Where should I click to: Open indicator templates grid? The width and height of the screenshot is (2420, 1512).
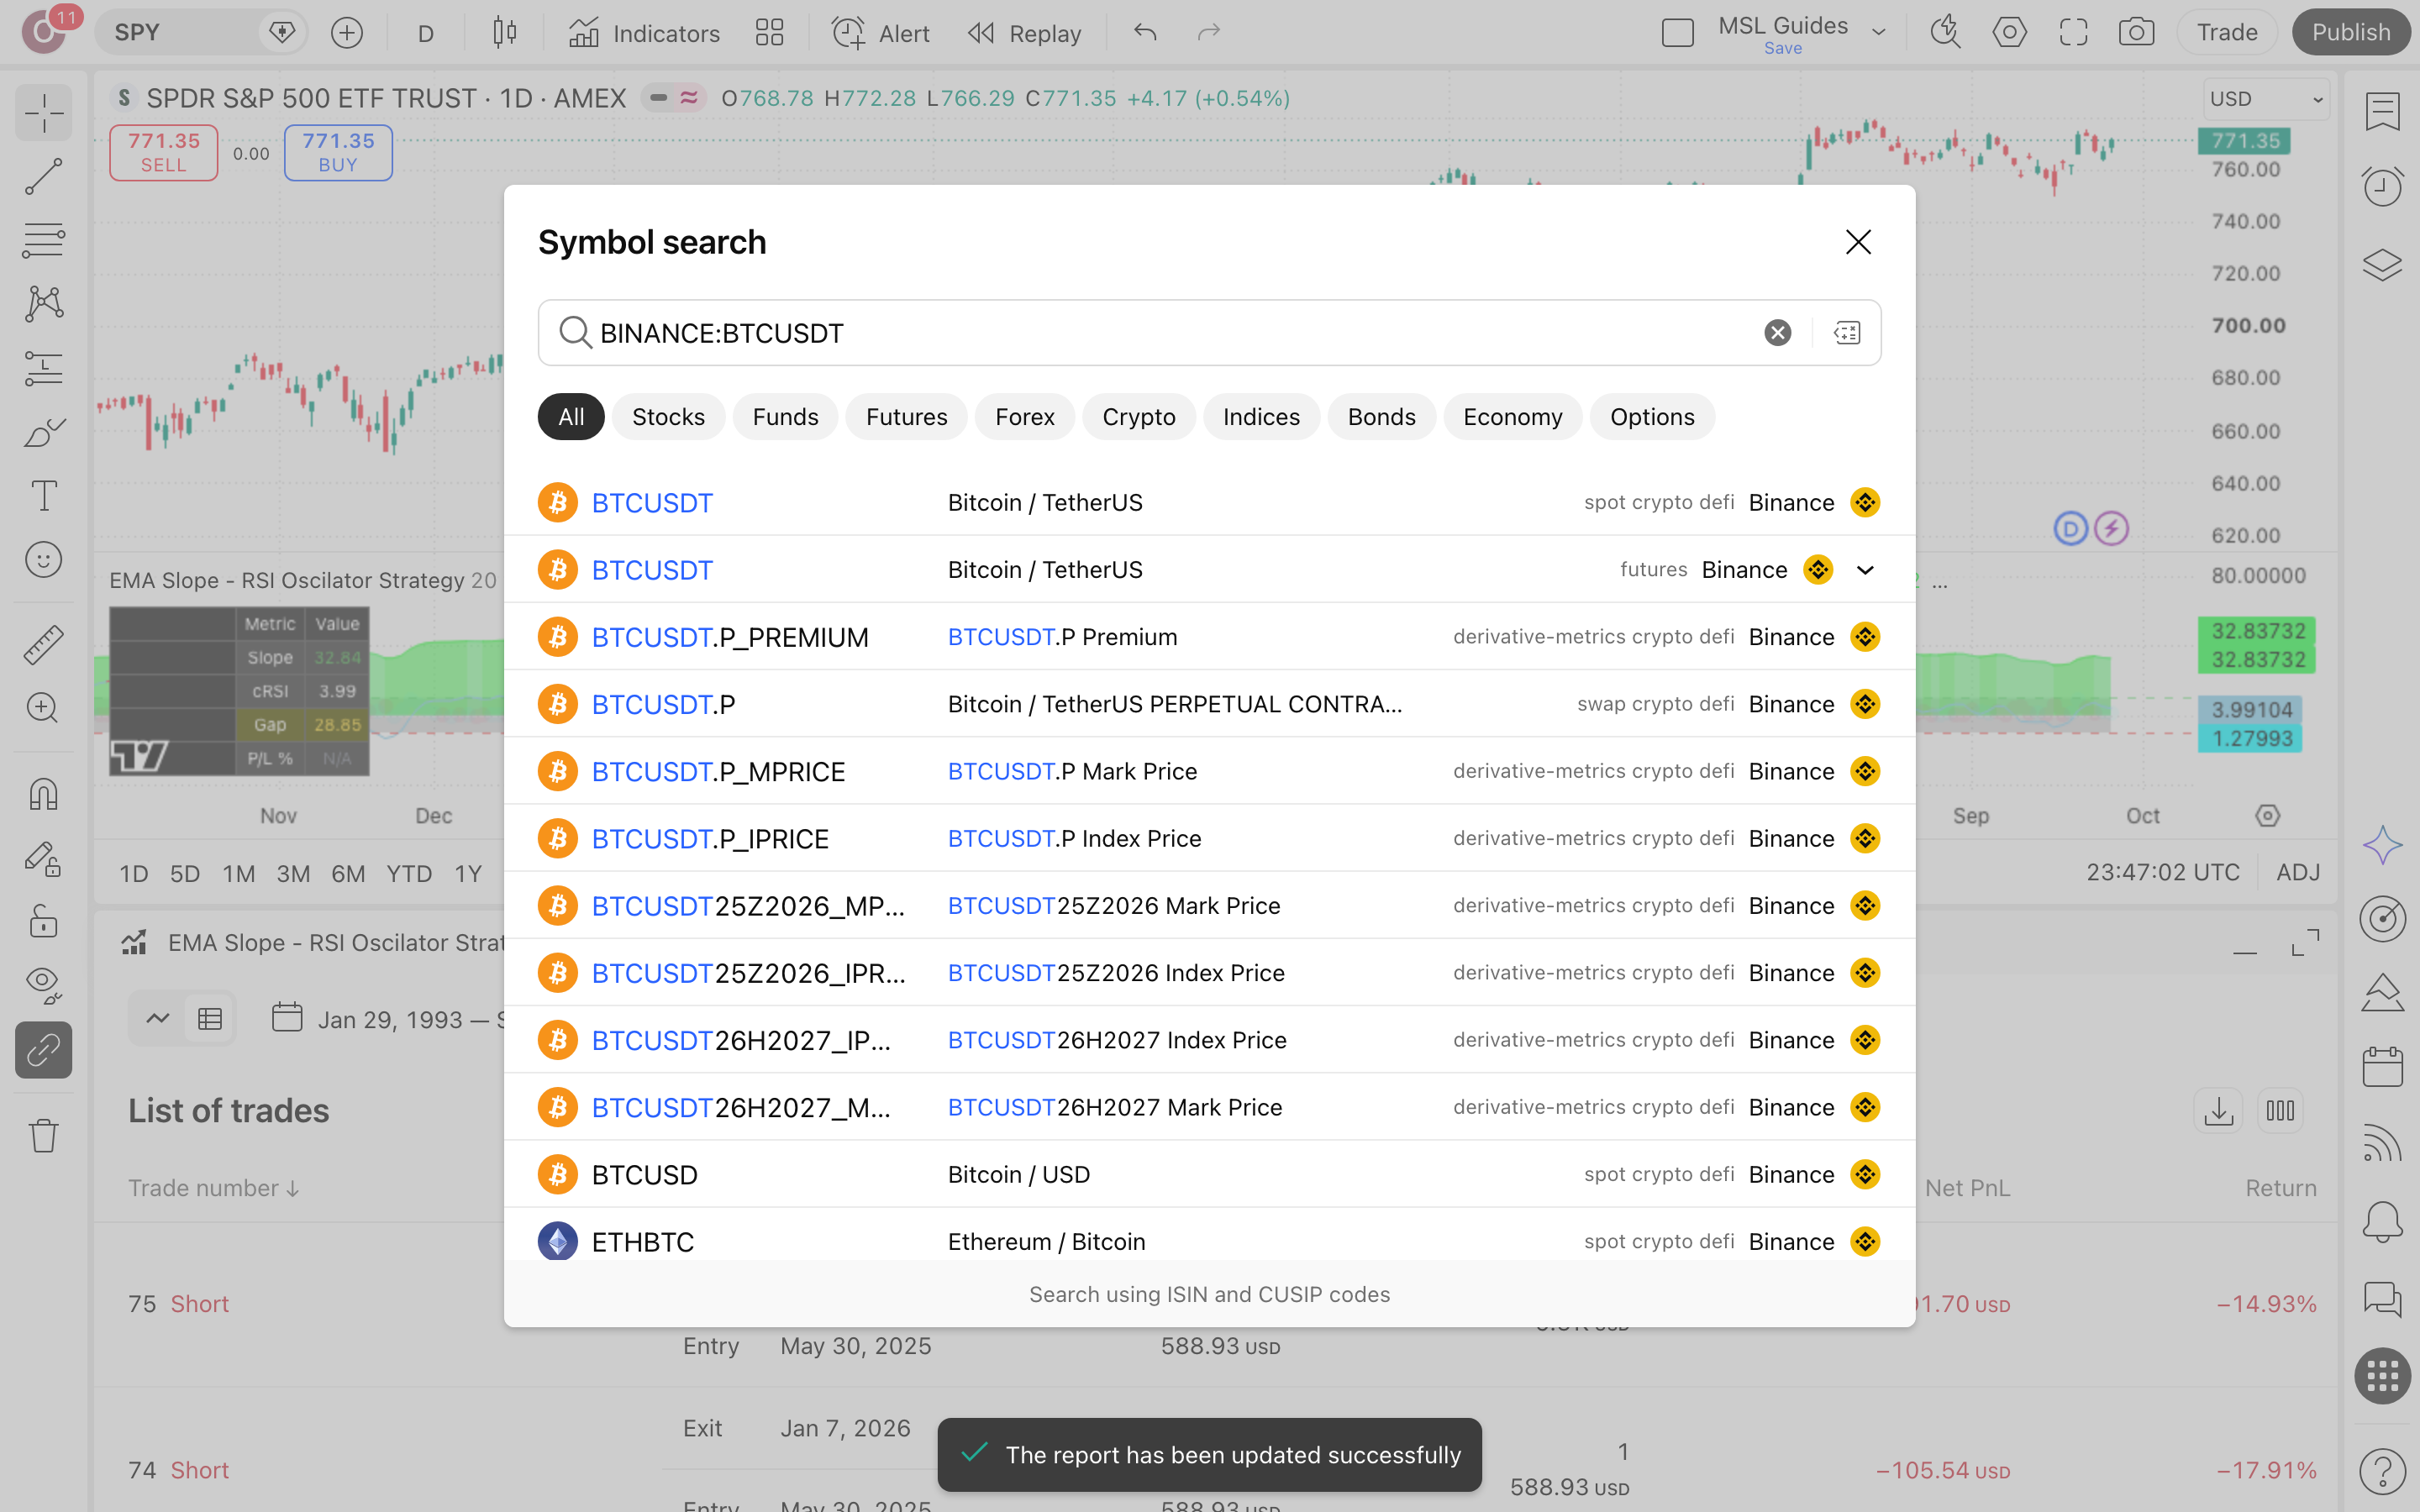pos(769,33)
